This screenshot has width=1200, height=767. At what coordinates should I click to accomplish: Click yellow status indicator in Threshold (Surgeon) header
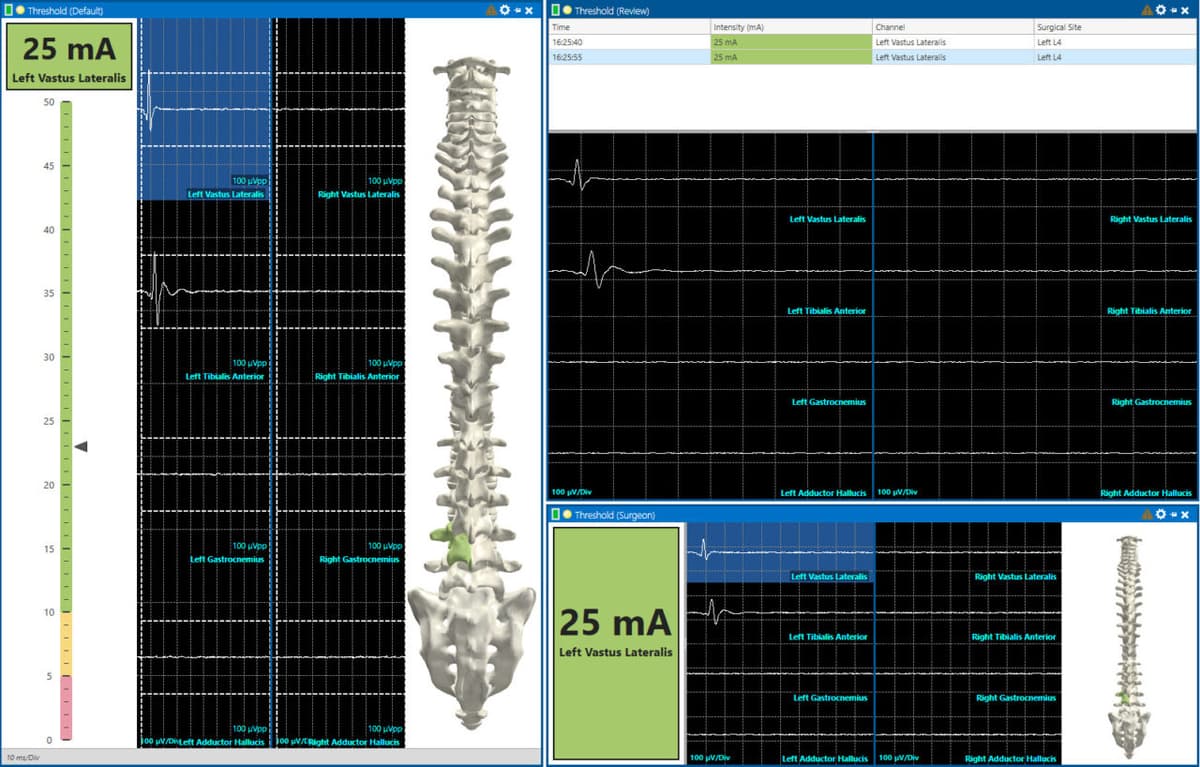point(567,514)
